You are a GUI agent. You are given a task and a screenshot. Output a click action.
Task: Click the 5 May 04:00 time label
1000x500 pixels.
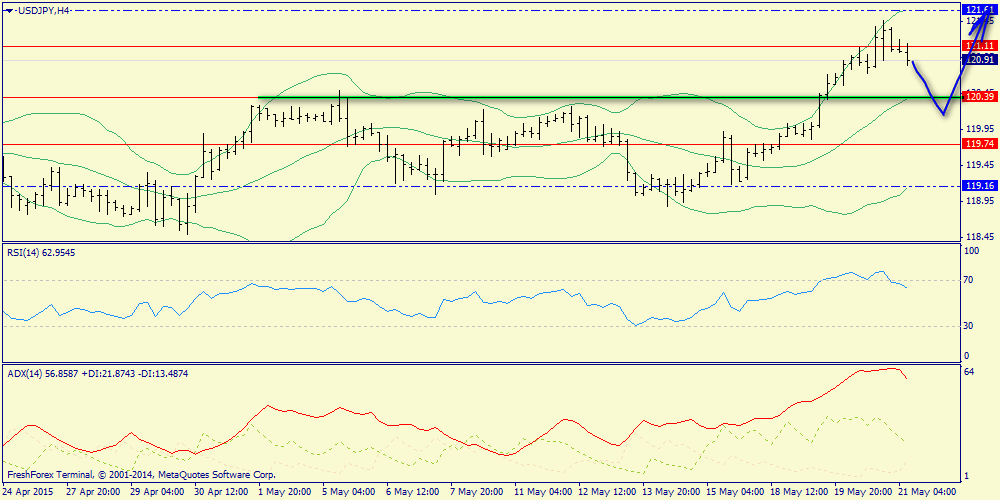pyautogui.click(x=347, y=492)
